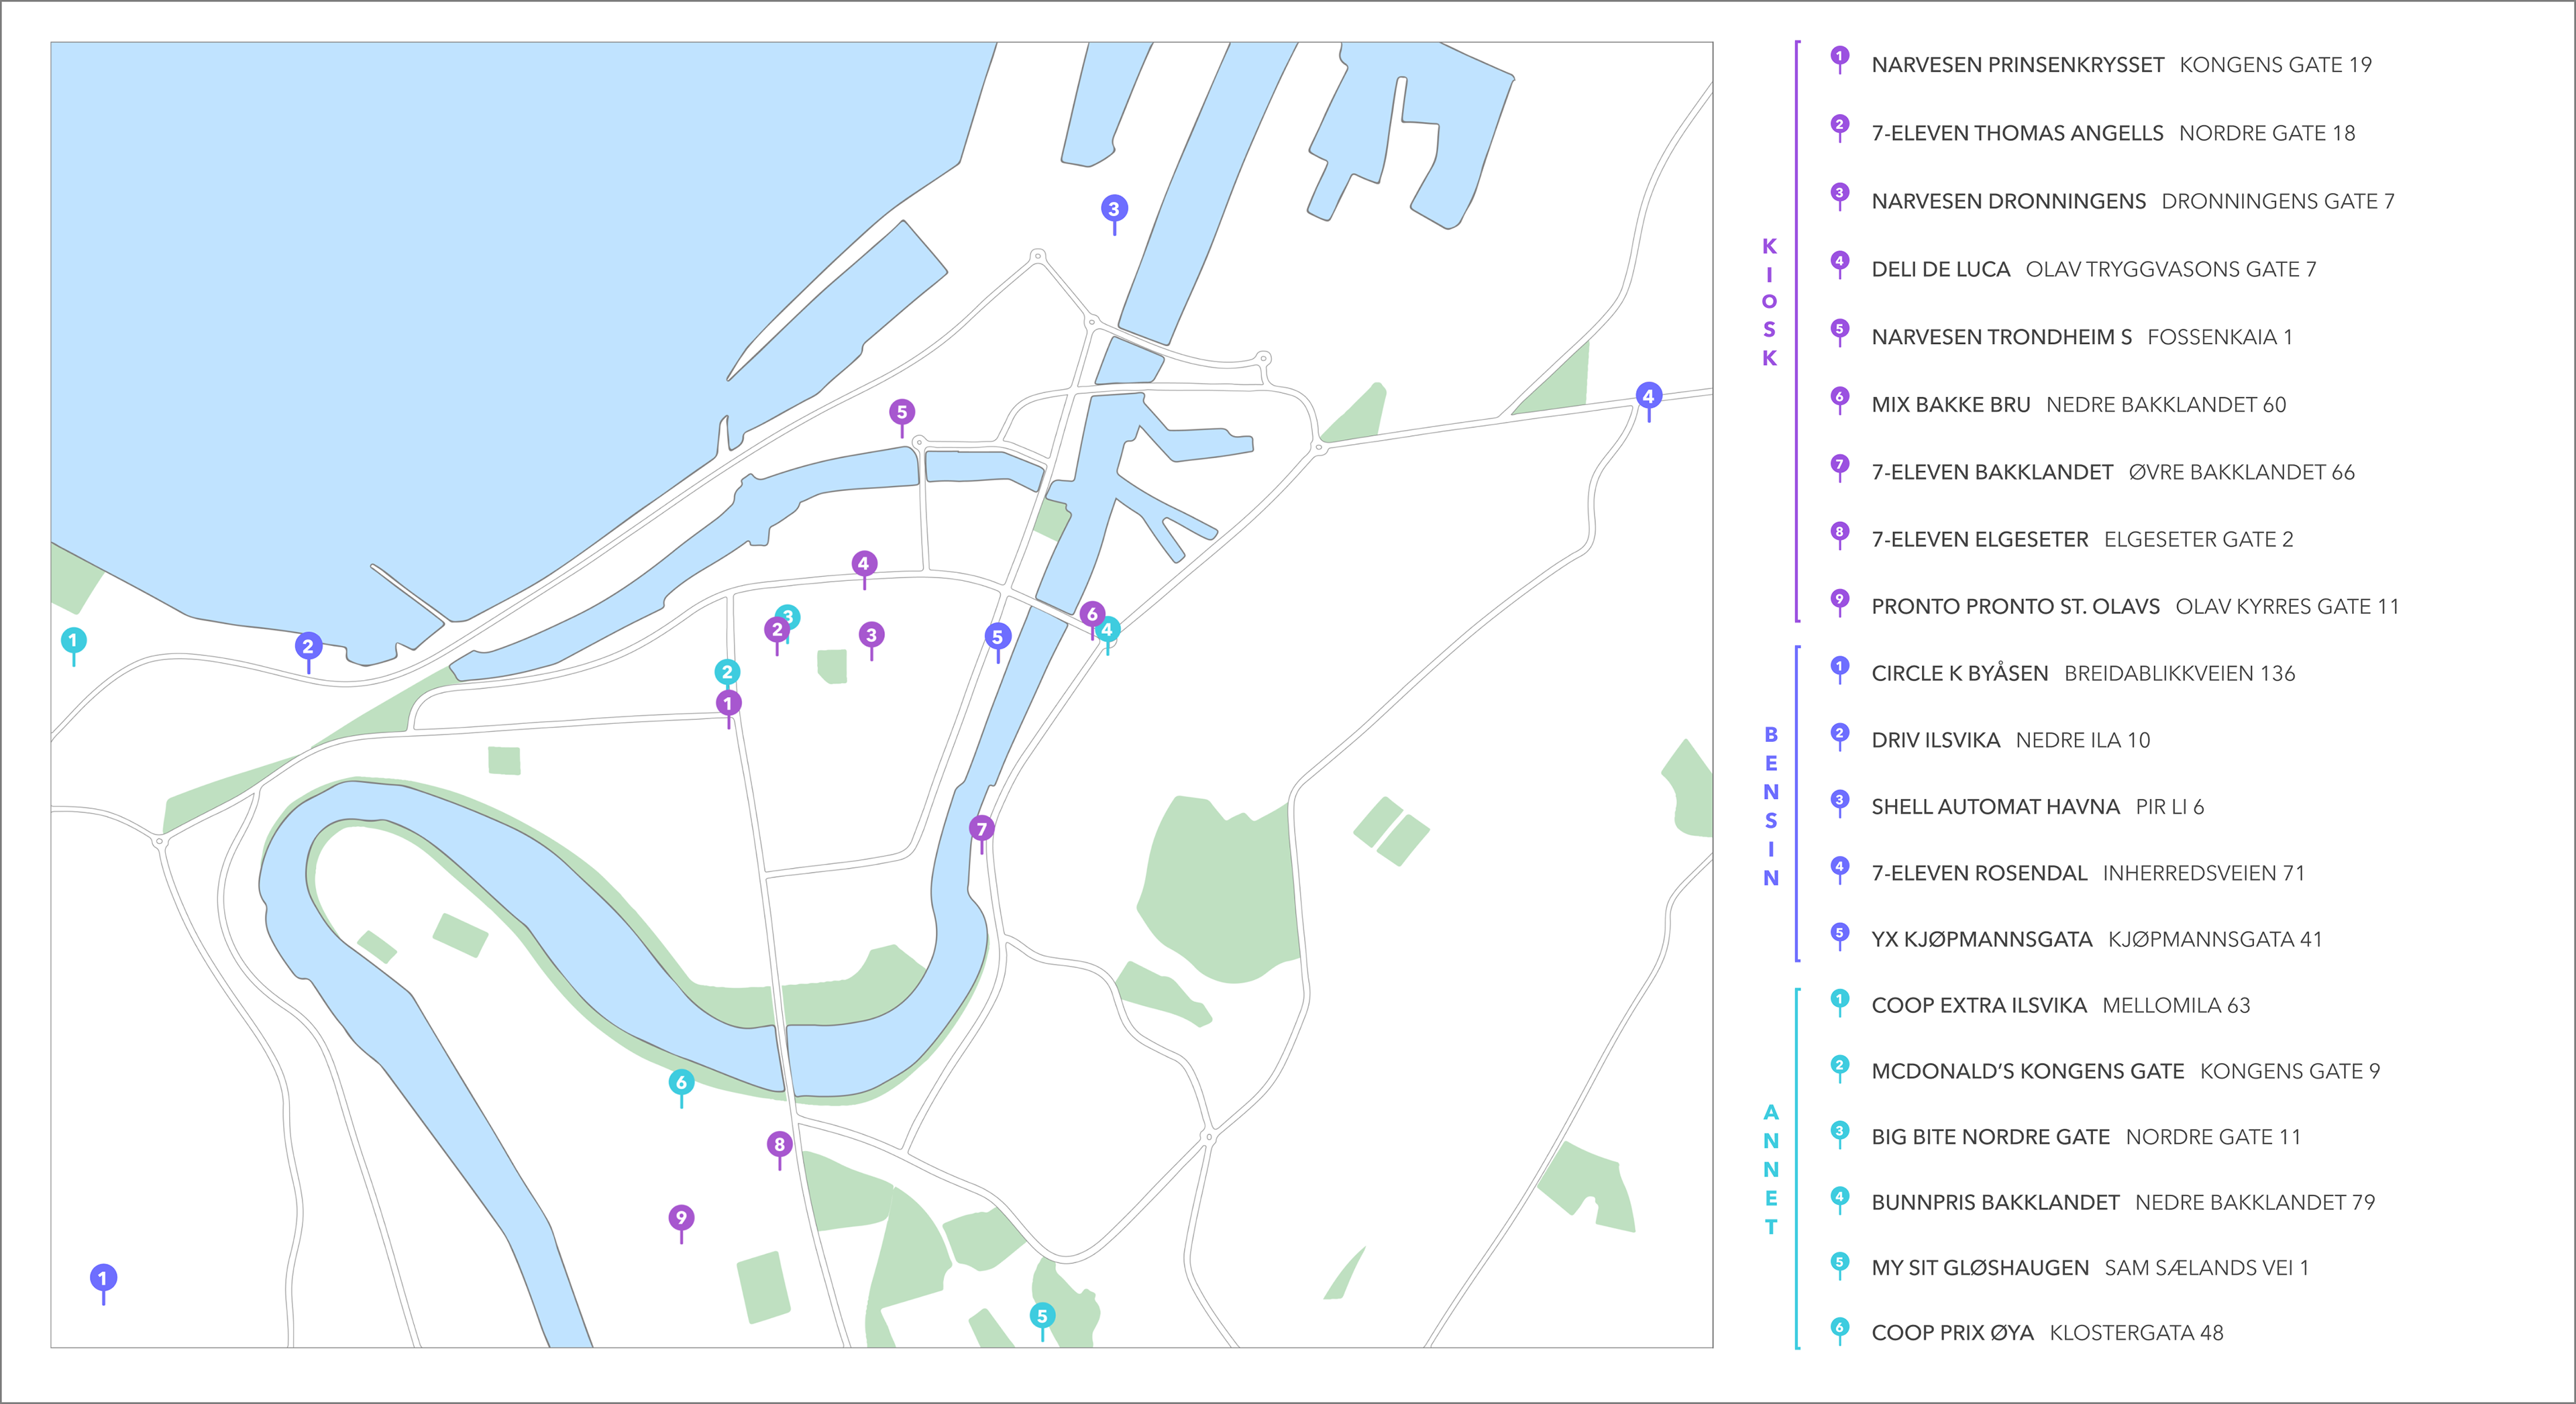2576x1404 pixels.
Task: Click address 'SAM SÆLANDS VEI 1'
Action: tap(2207, 1268)
